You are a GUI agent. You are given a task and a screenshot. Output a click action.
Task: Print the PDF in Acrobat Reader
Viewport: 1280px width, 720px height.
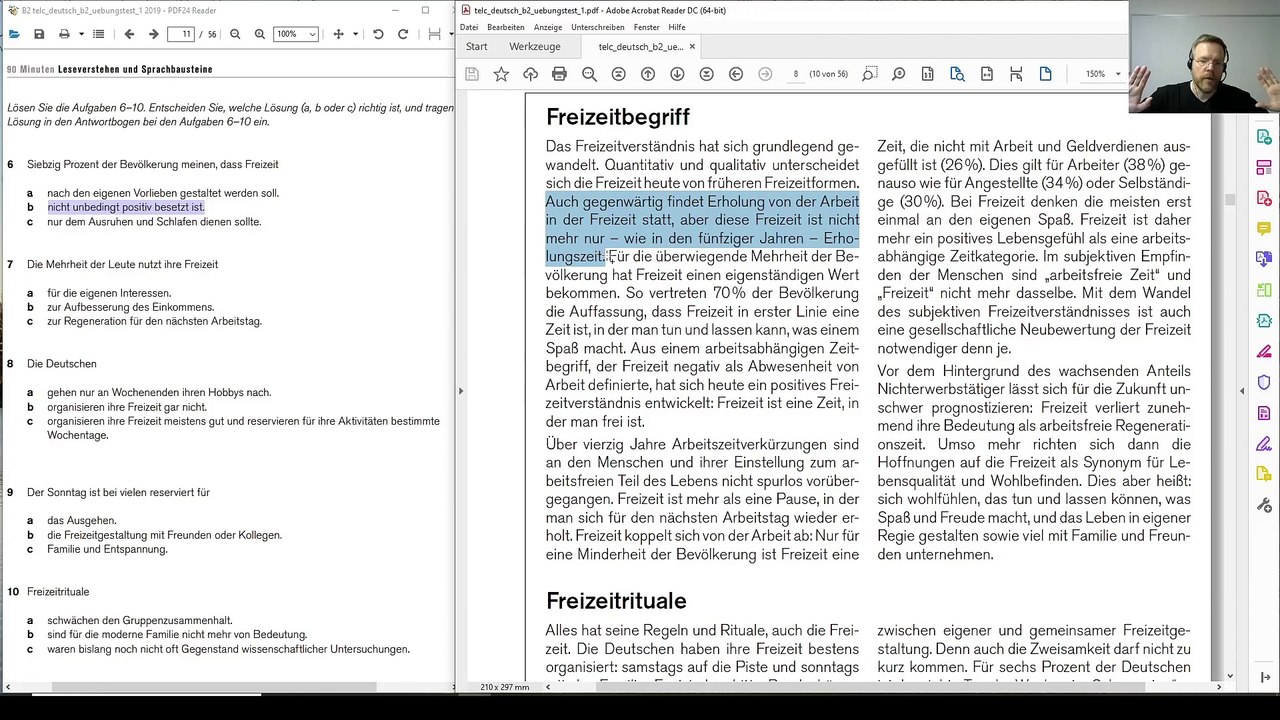pyautogui.click(x=559, y=74)
